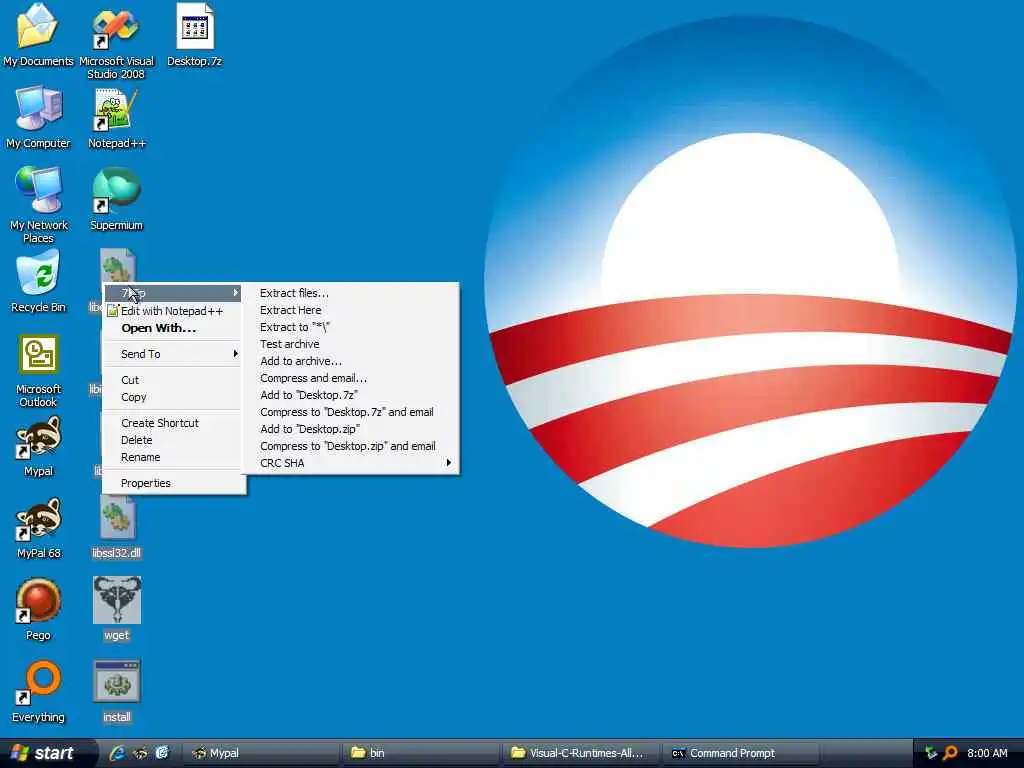
Task: Select the MyPal 68 shortcut
Action: 38,529
